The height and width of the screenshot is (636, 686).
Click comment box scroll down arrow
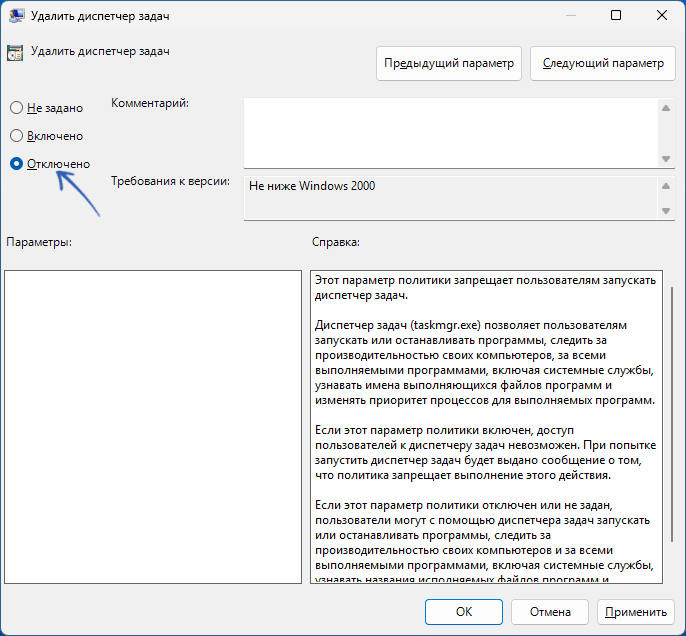pyautogui.click(x=666, y=159)
